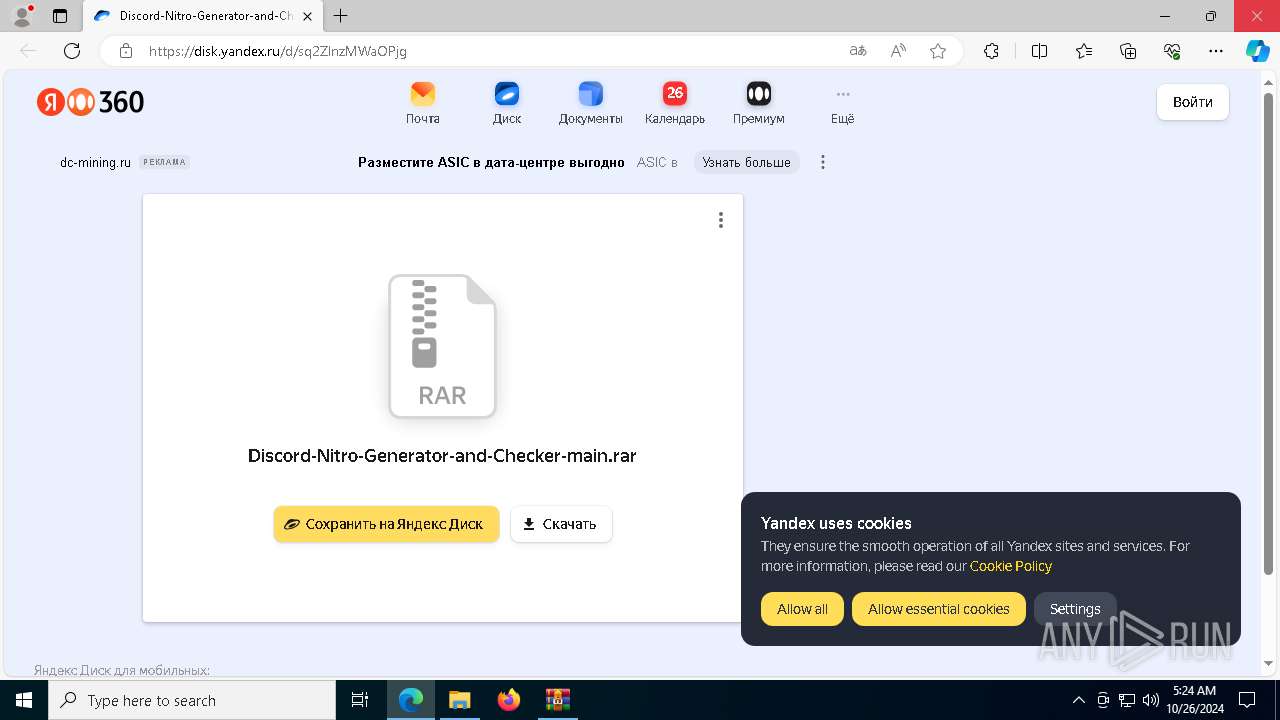Open the file card three-dot menu
Screen dimensions: 1280x720
tap(721, 220)
